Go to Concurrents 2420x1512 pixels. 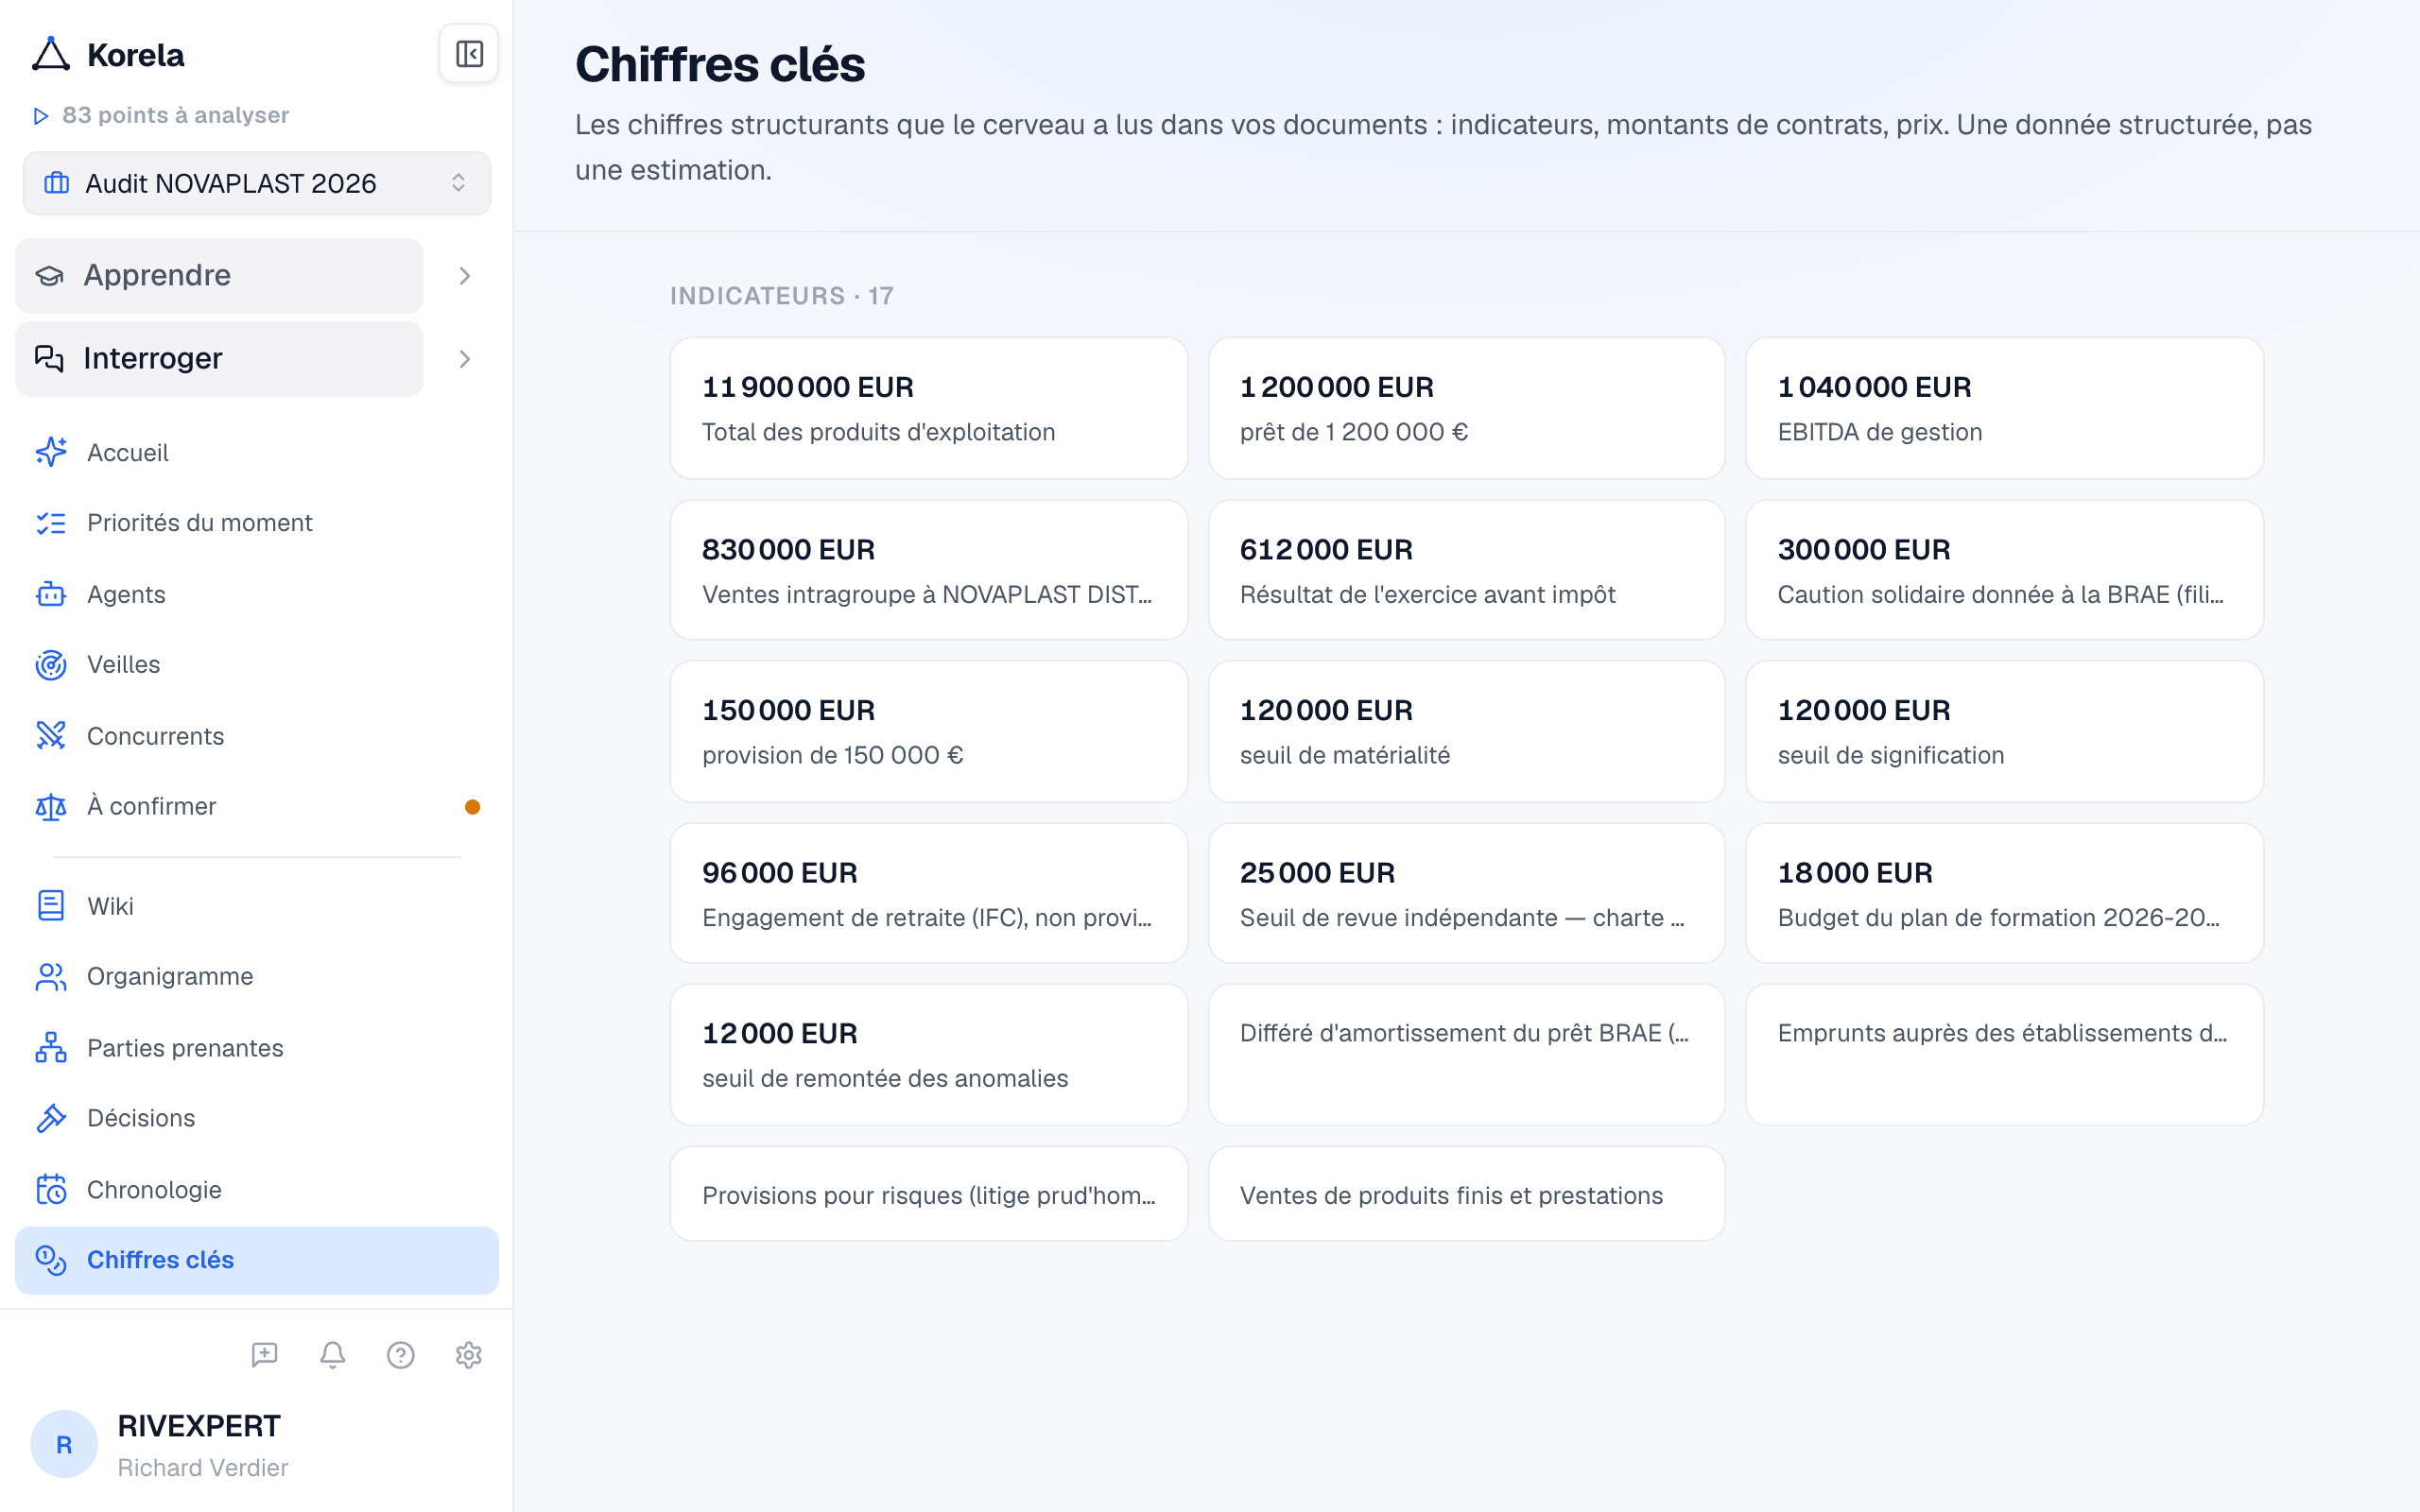[x=257, y=735]
